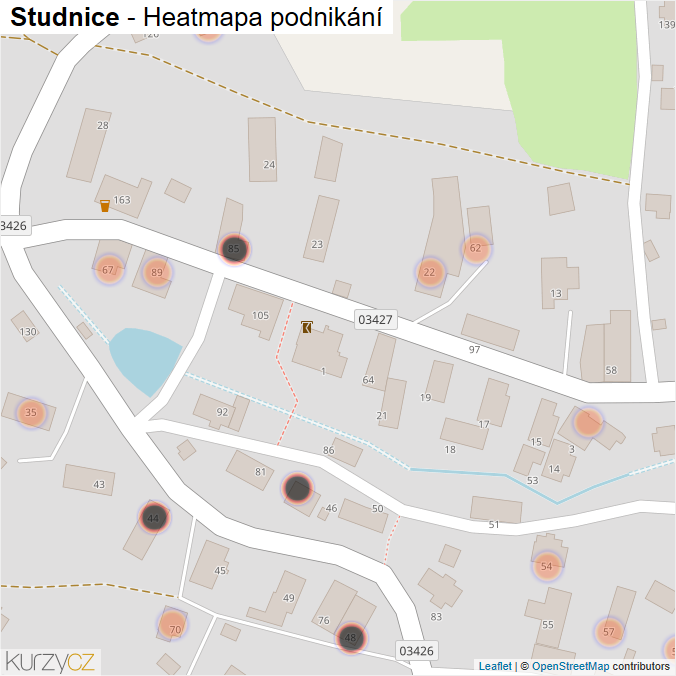676x676 pixels.
Task: Click the kurzy.cz logo
Action: 50,662
